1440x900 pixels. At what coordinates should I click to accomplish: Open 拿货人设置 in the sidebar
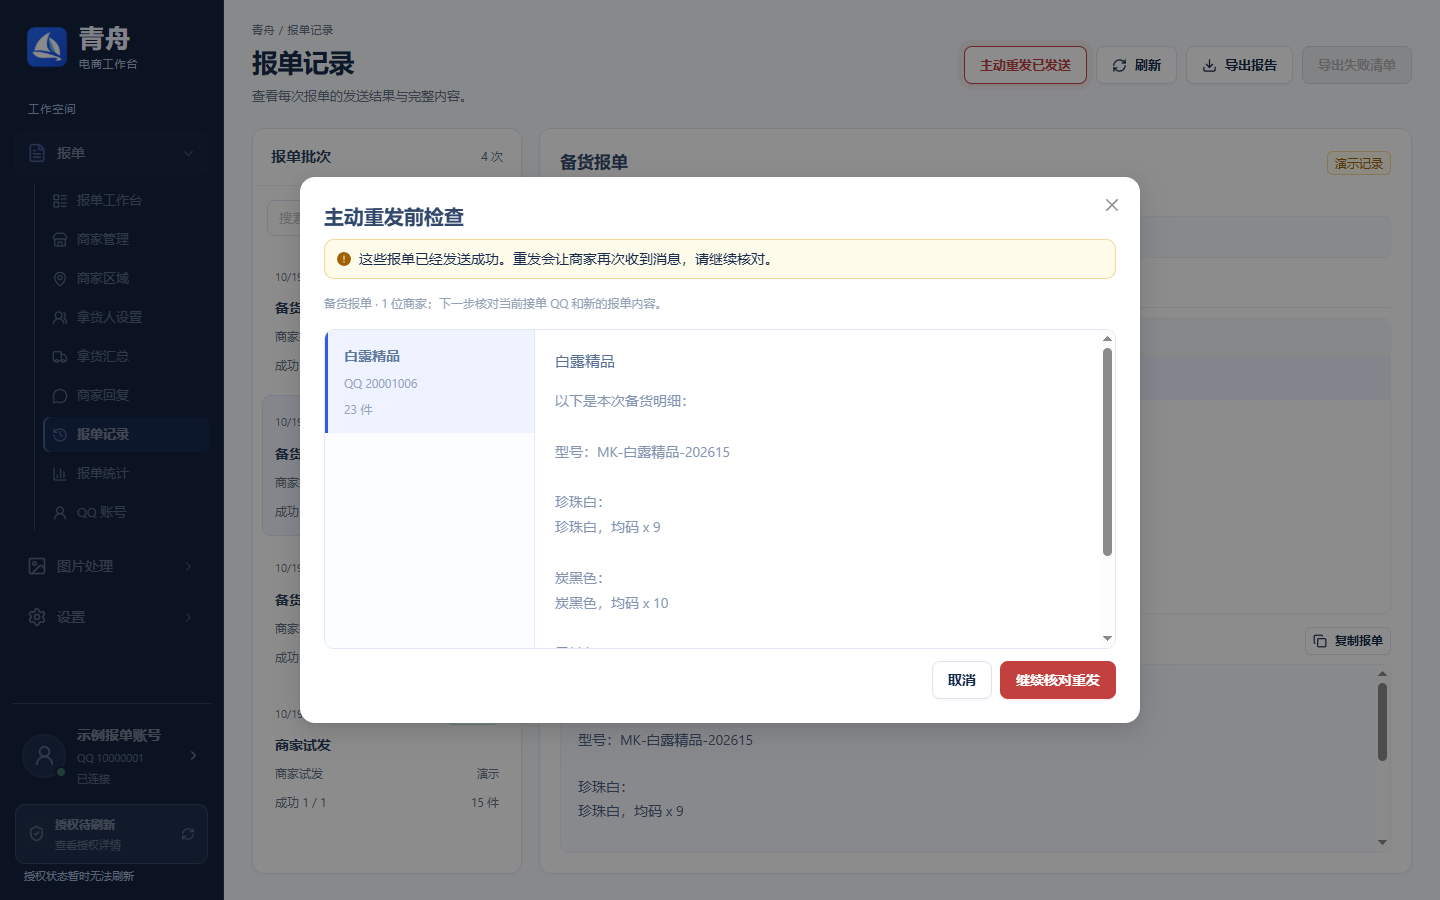[126, 317]
